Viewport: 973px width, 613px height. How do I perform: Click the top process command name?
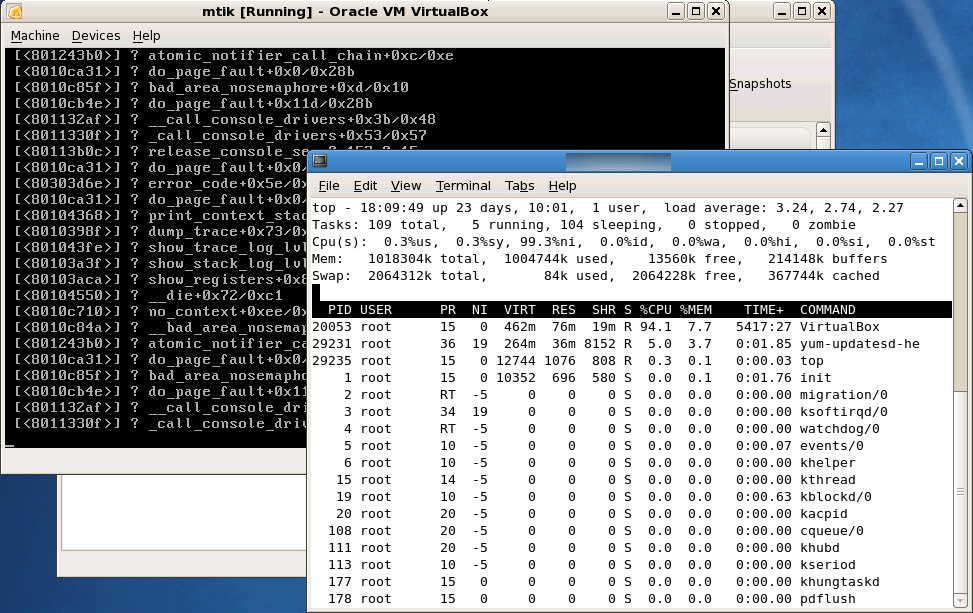pos(812,361)
